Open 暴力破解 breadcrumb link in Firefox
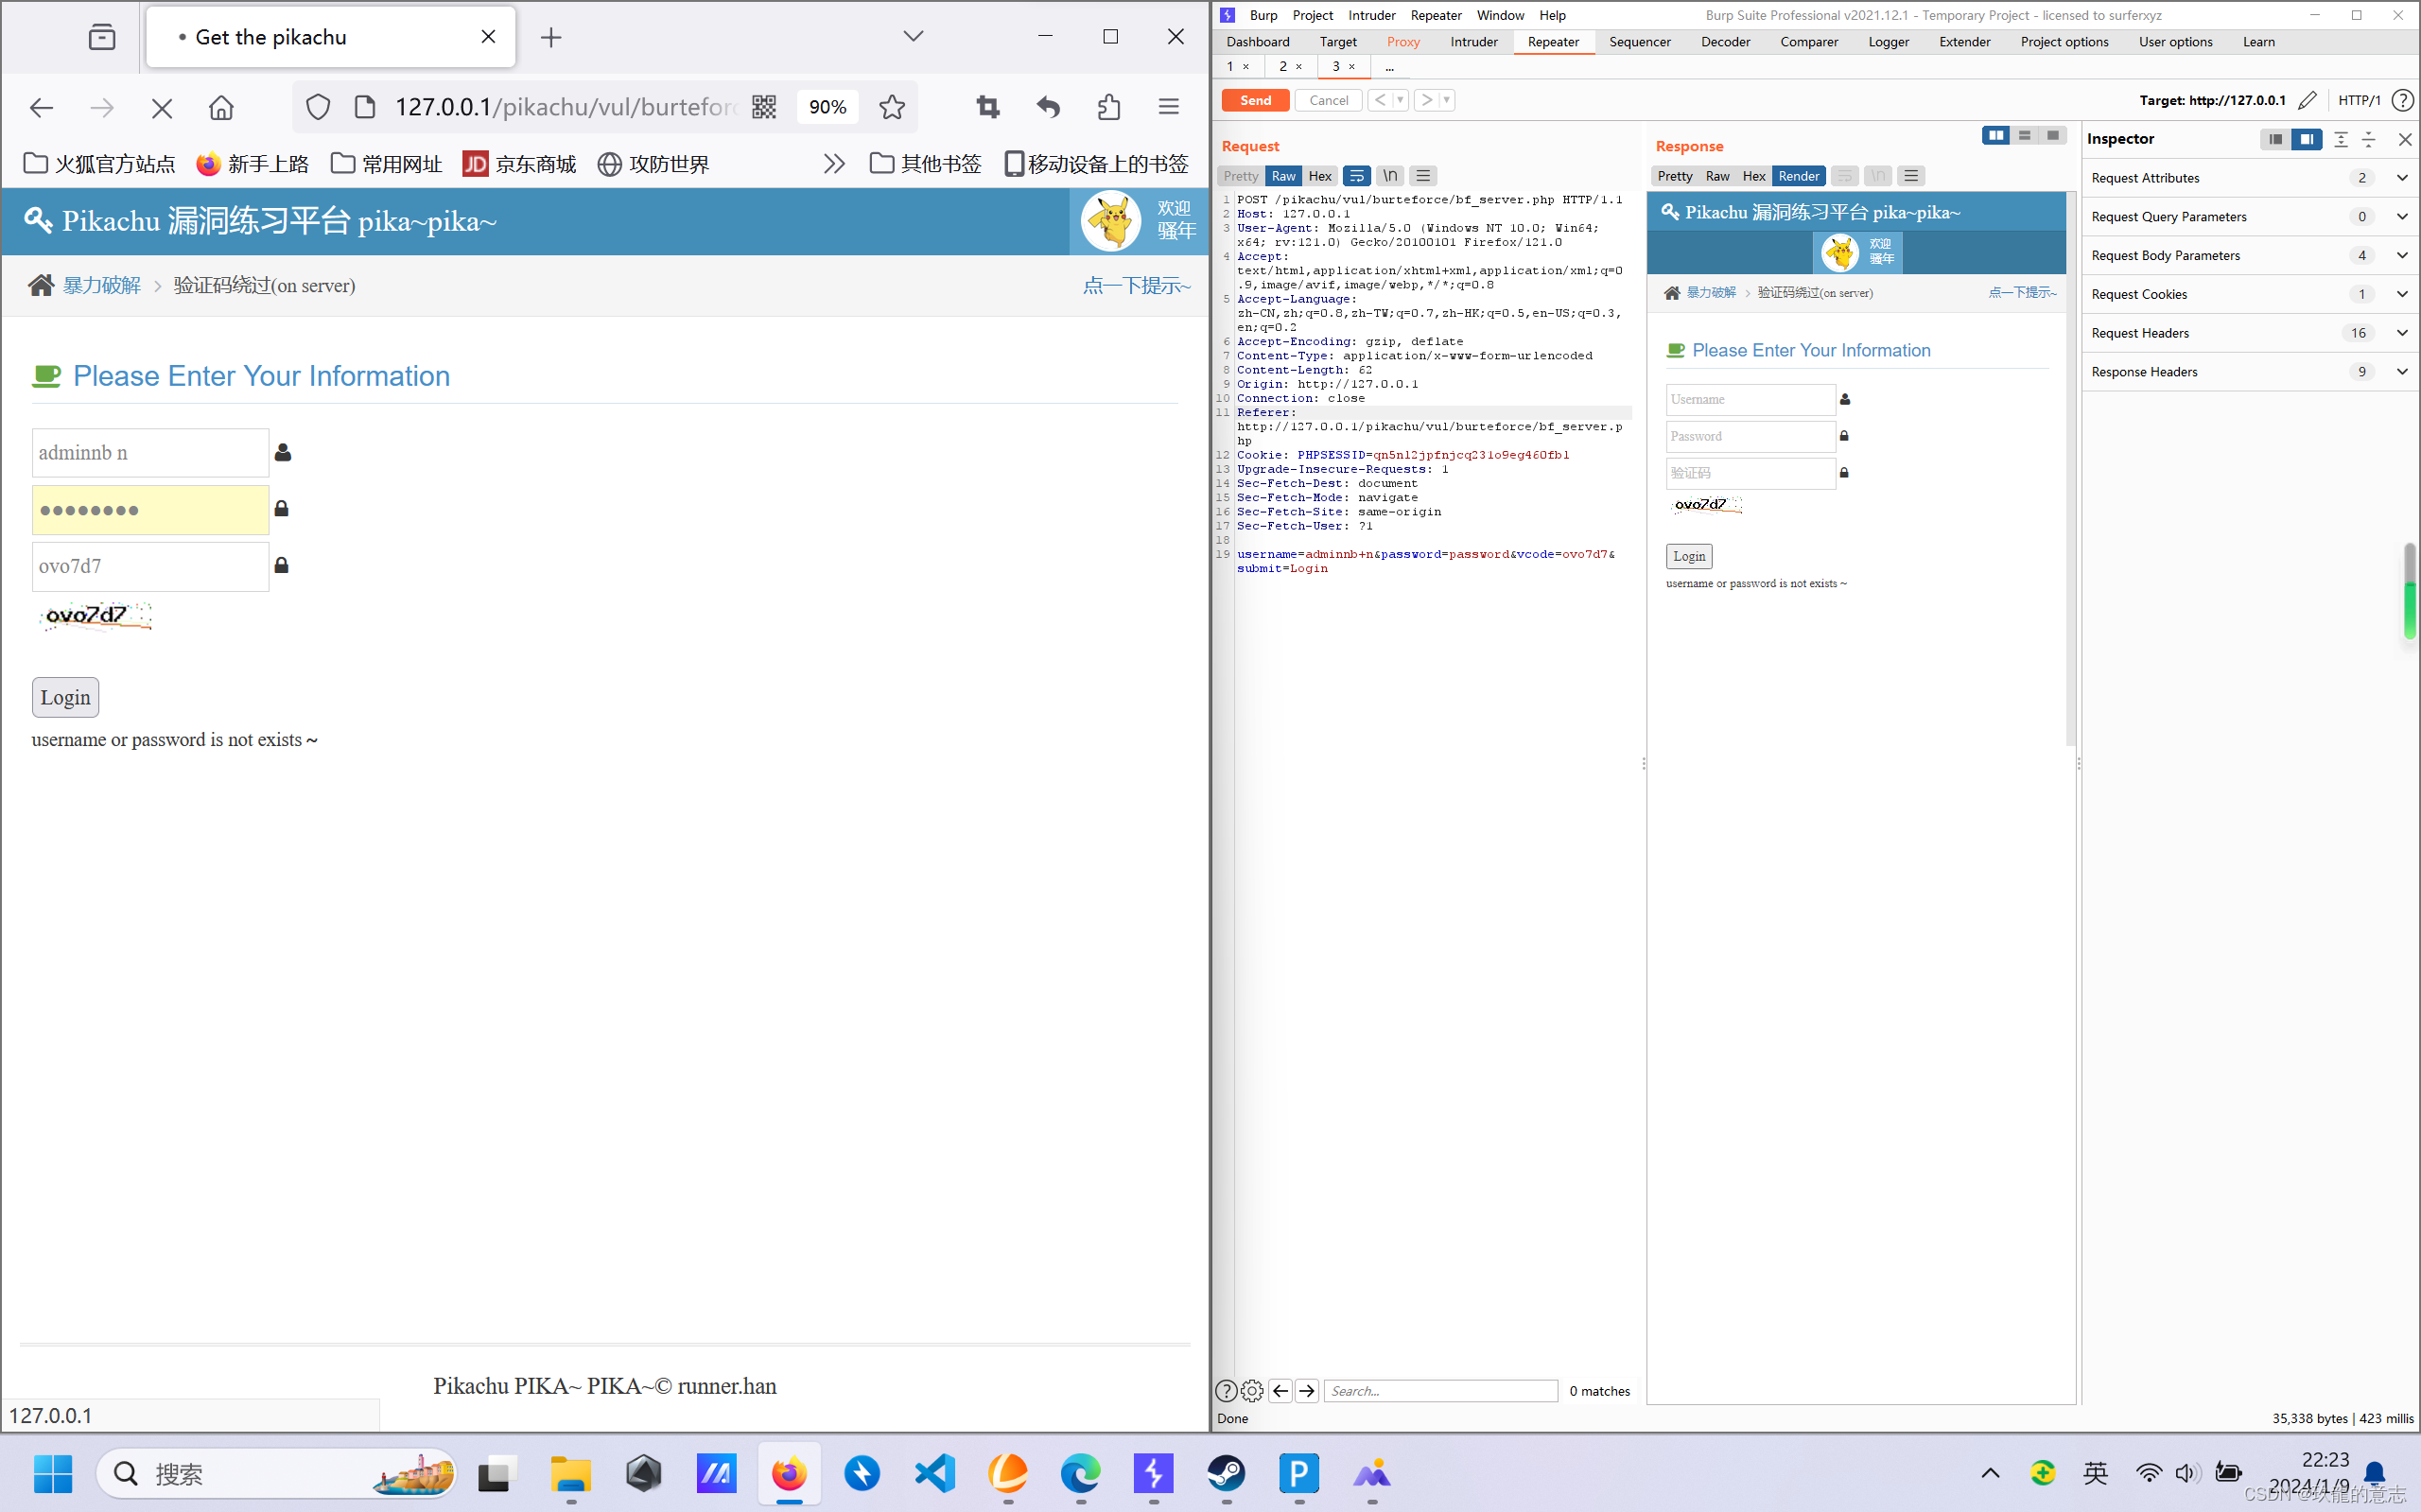 tap(102, 286)
